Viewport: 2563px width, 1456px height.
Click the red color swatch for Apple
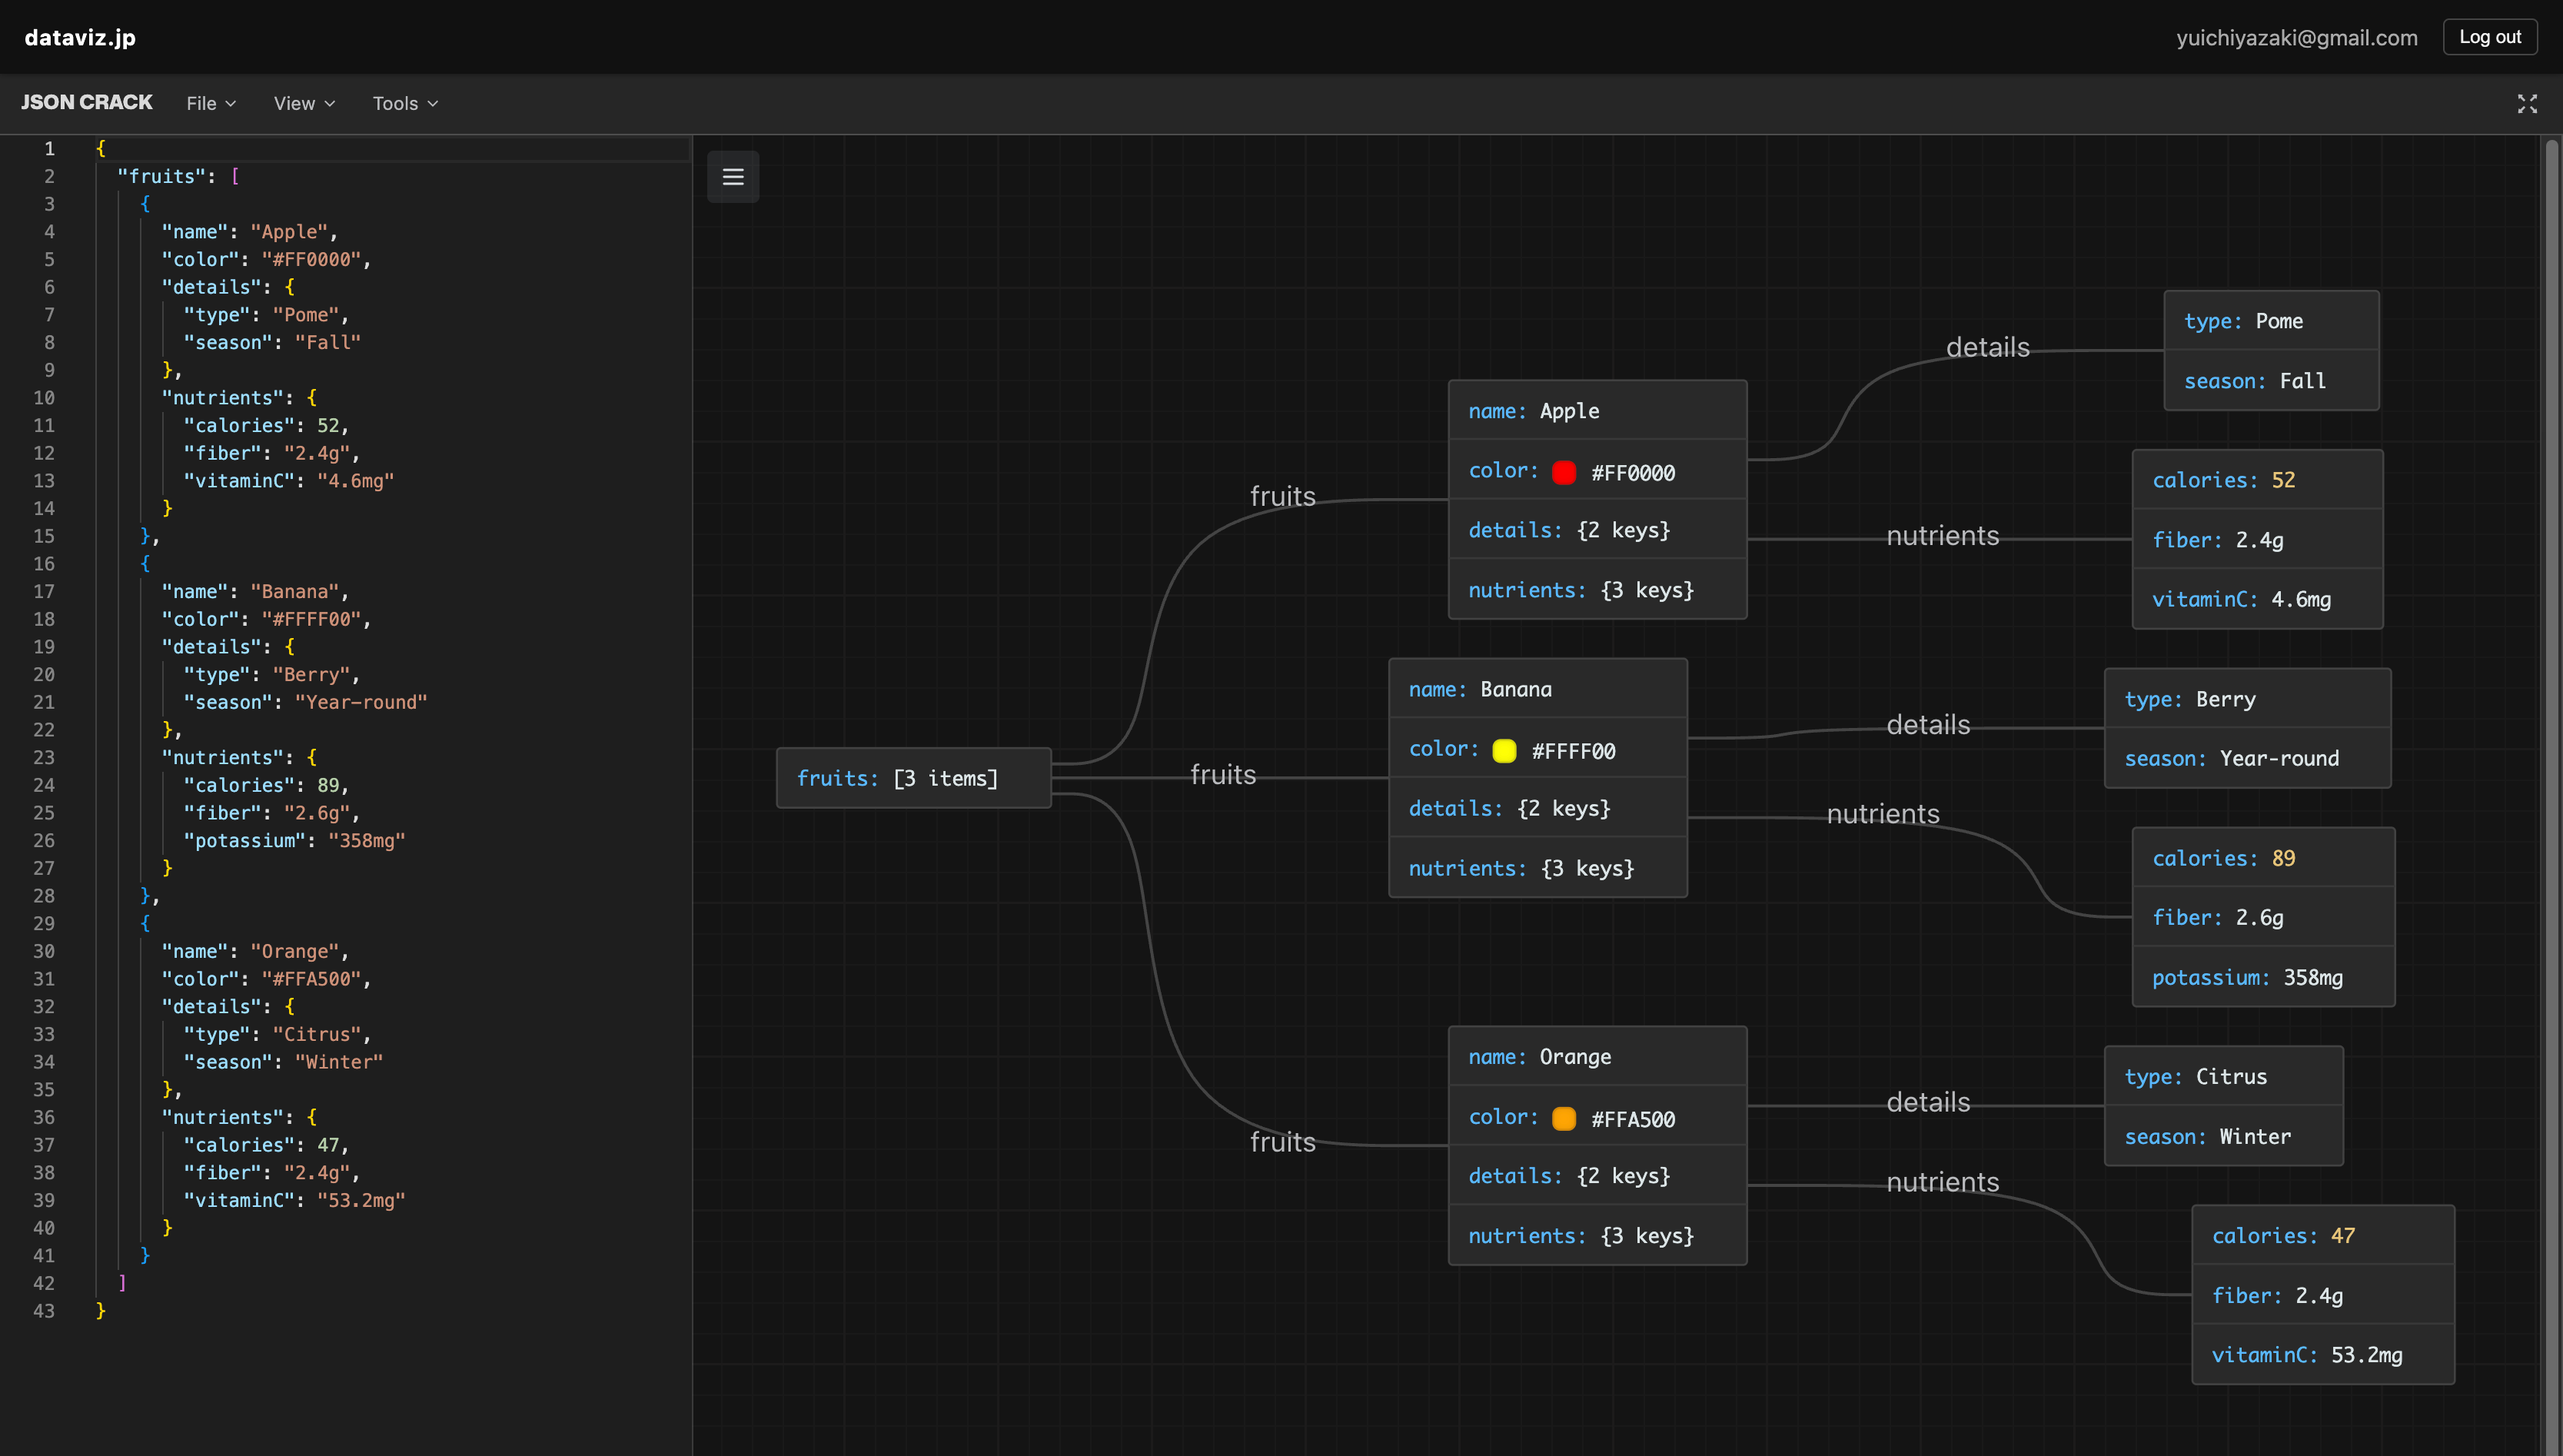[1564, 472]
